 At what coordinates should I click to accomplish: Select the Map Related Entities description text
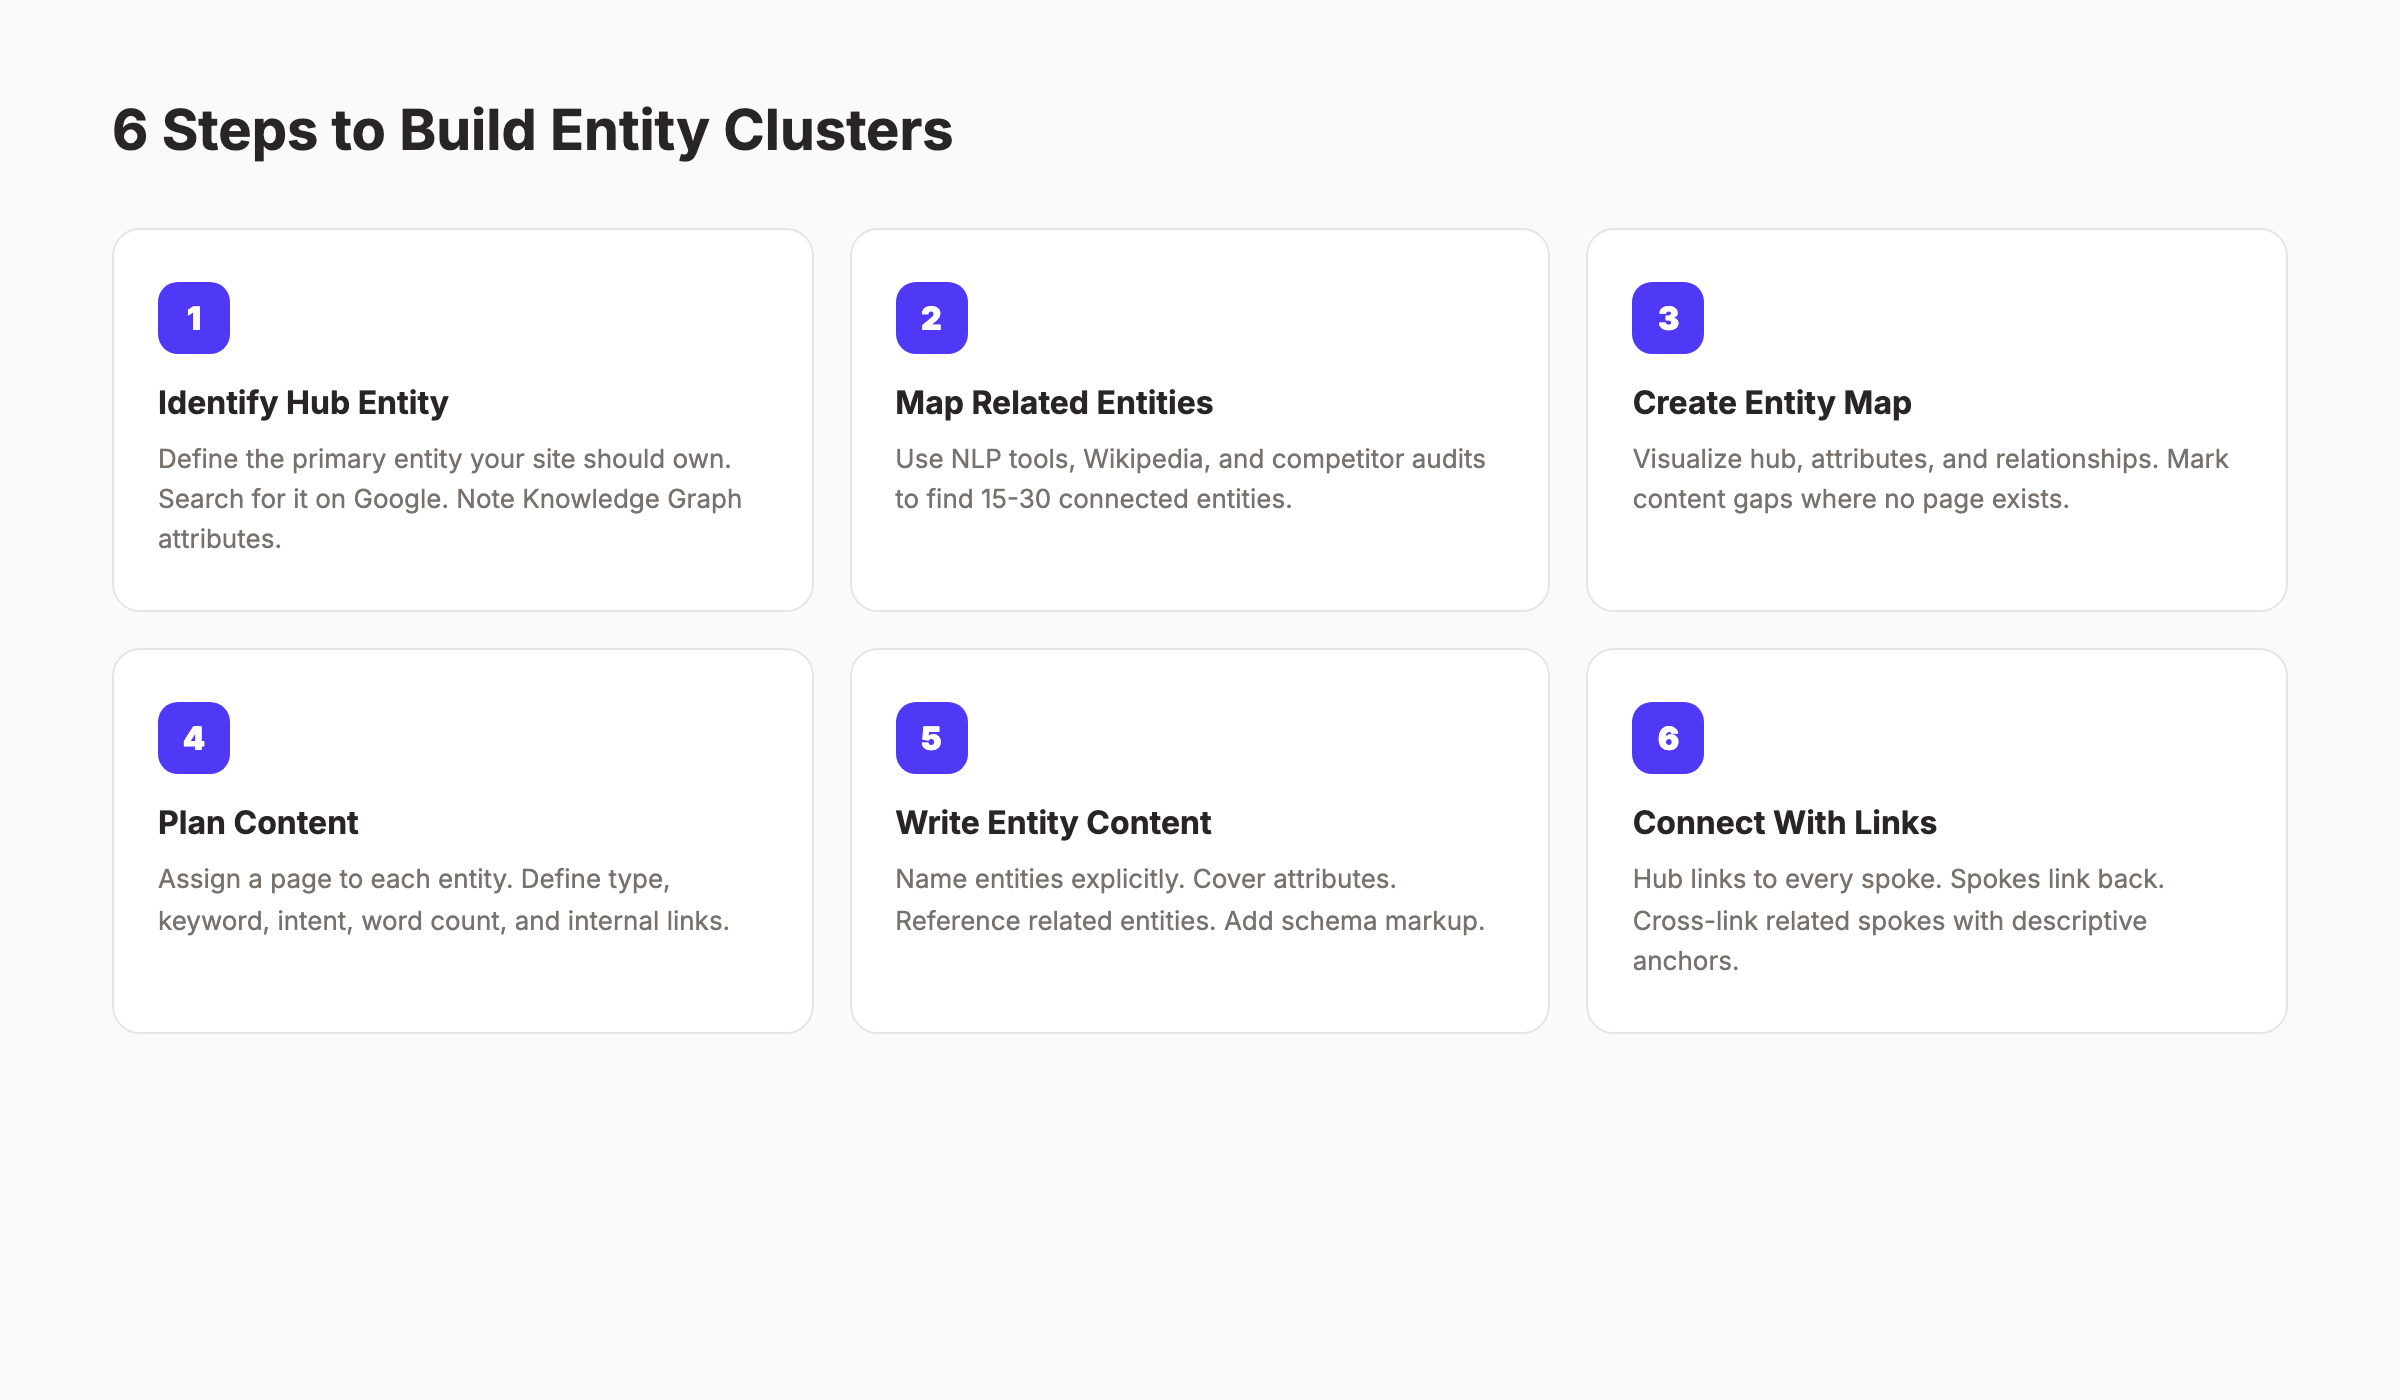coord(1189,478)
